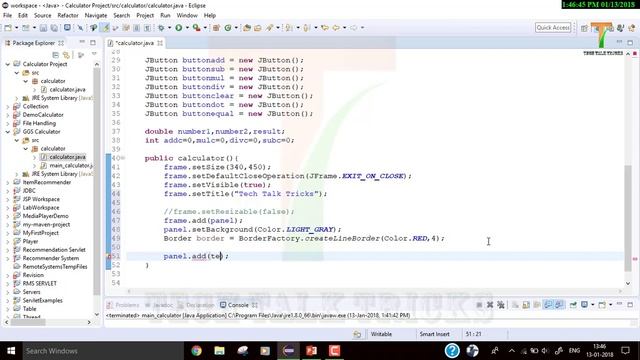
Task: Click the ENG language indicator
Action: (574, 351)
